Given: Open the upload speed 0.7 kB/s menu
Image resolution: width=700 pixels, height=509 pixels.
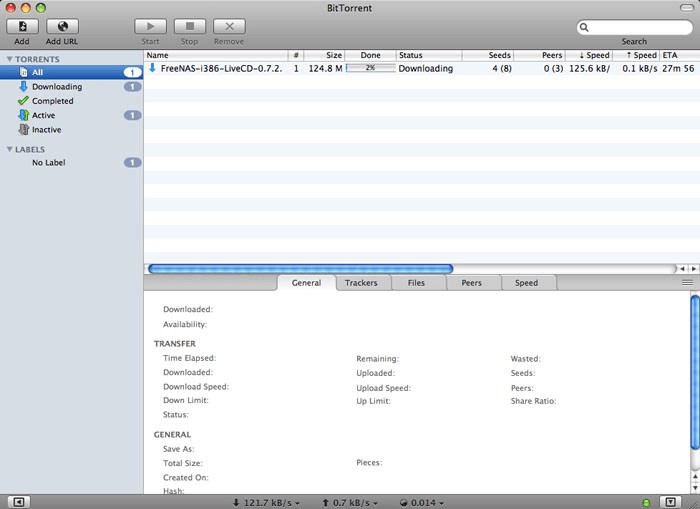Looking at the screenshot, I should (350, 503).
